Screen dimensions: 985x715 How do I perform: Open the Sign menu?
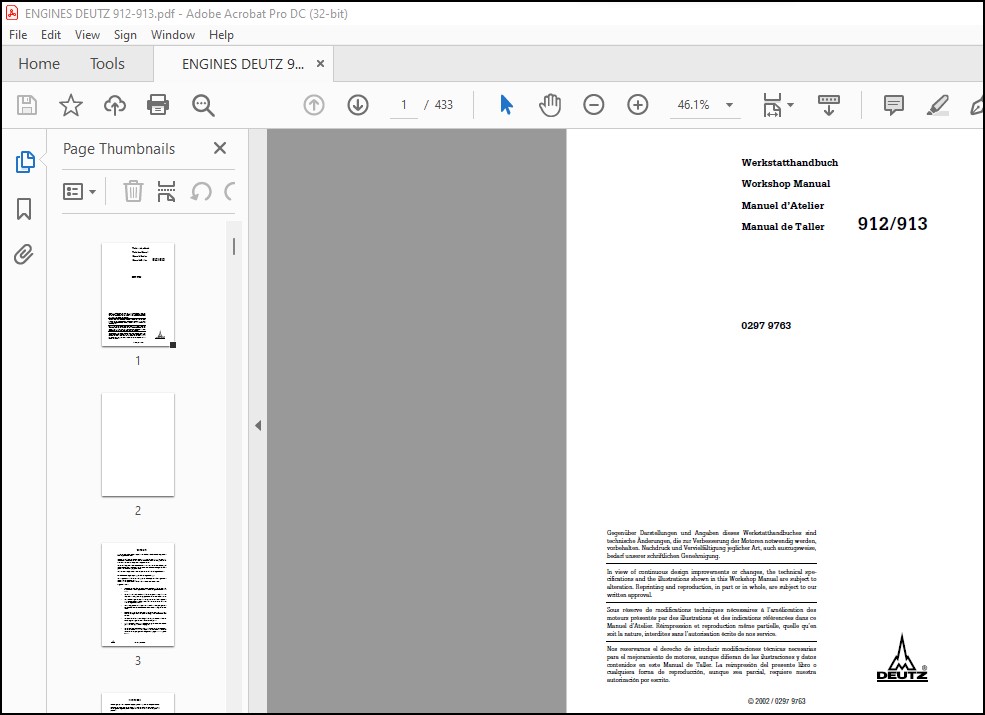125,35
